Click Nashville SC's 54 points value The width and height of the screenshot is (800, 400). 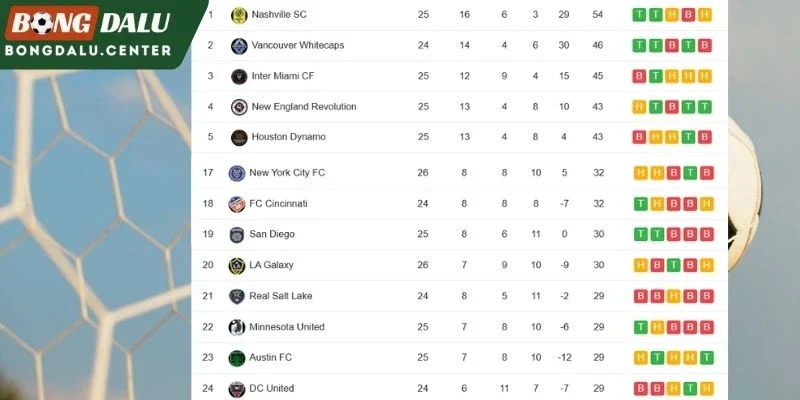(x=597, y=14)
